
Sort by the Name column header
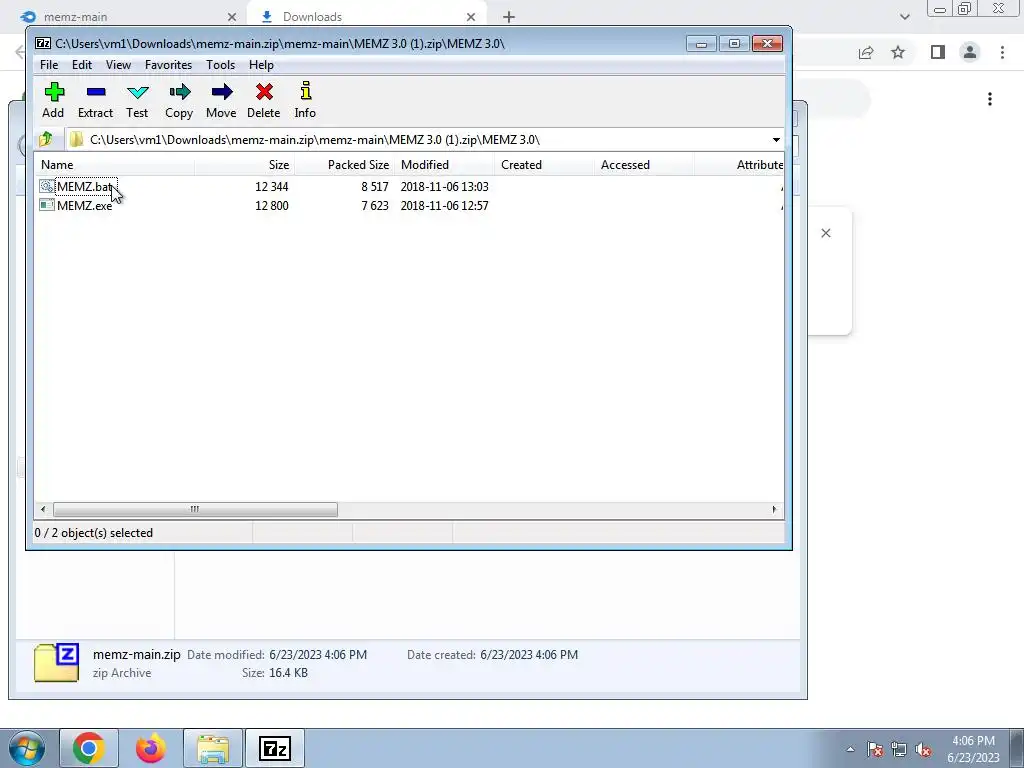tap(114, 165)
